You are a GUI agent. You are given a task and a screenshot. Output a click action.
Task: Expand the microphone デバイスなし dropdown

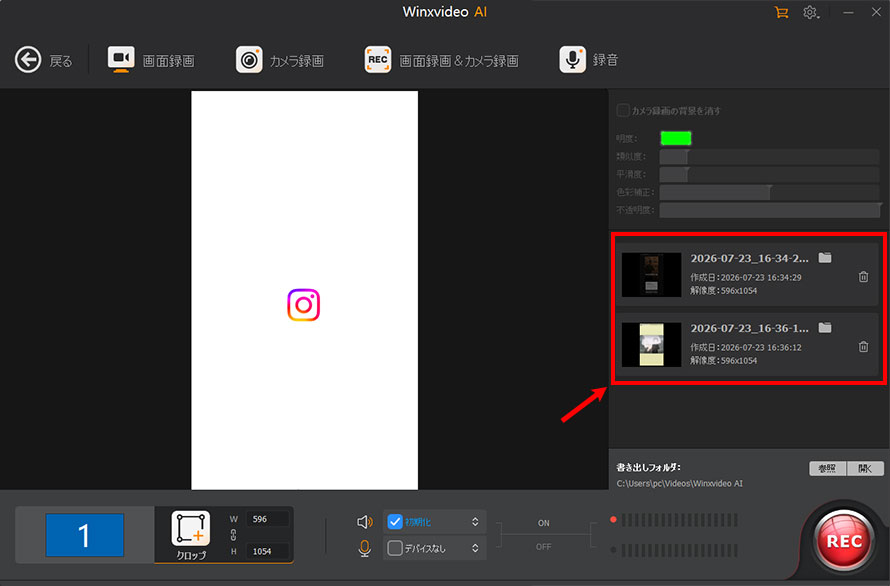475,549
